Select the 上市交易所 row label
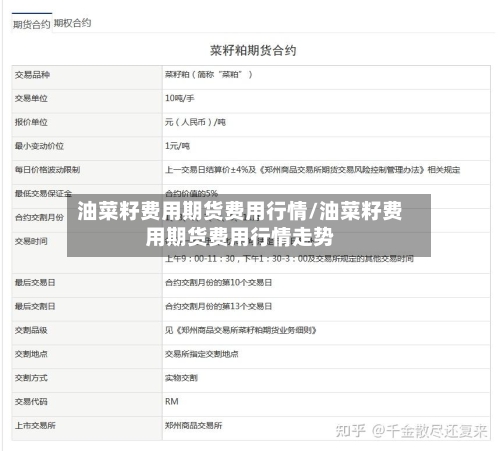This screenshot has height=451, width=500. (35, 425)
